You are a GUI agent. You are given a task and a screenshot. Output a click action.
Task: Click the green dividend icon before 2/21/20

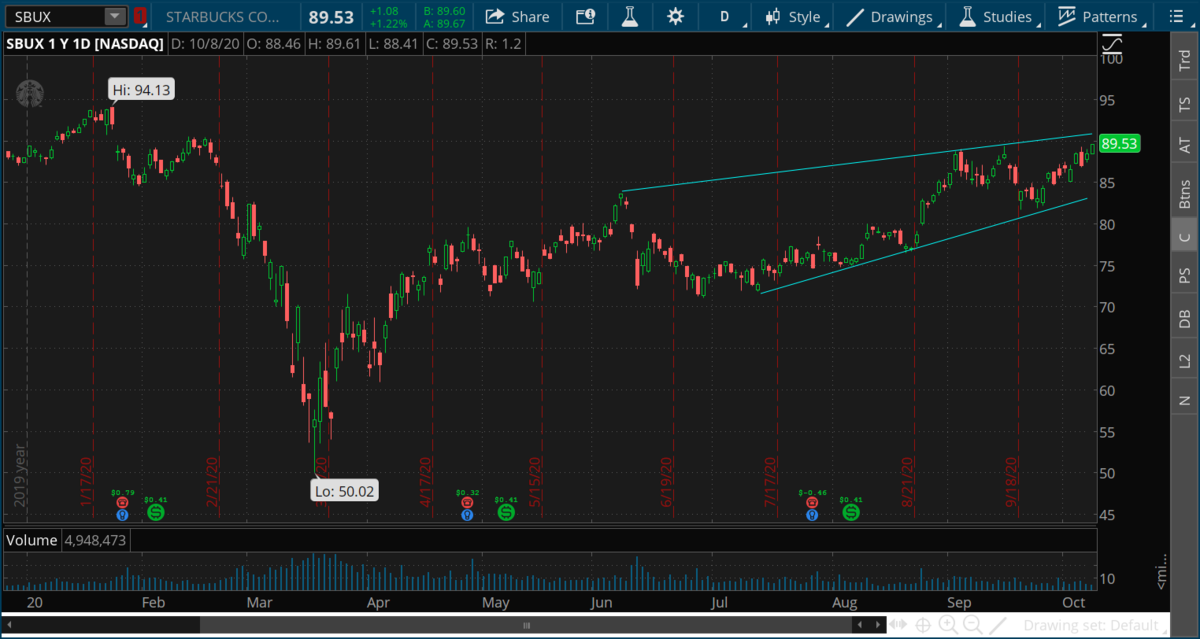click(156, 512)
